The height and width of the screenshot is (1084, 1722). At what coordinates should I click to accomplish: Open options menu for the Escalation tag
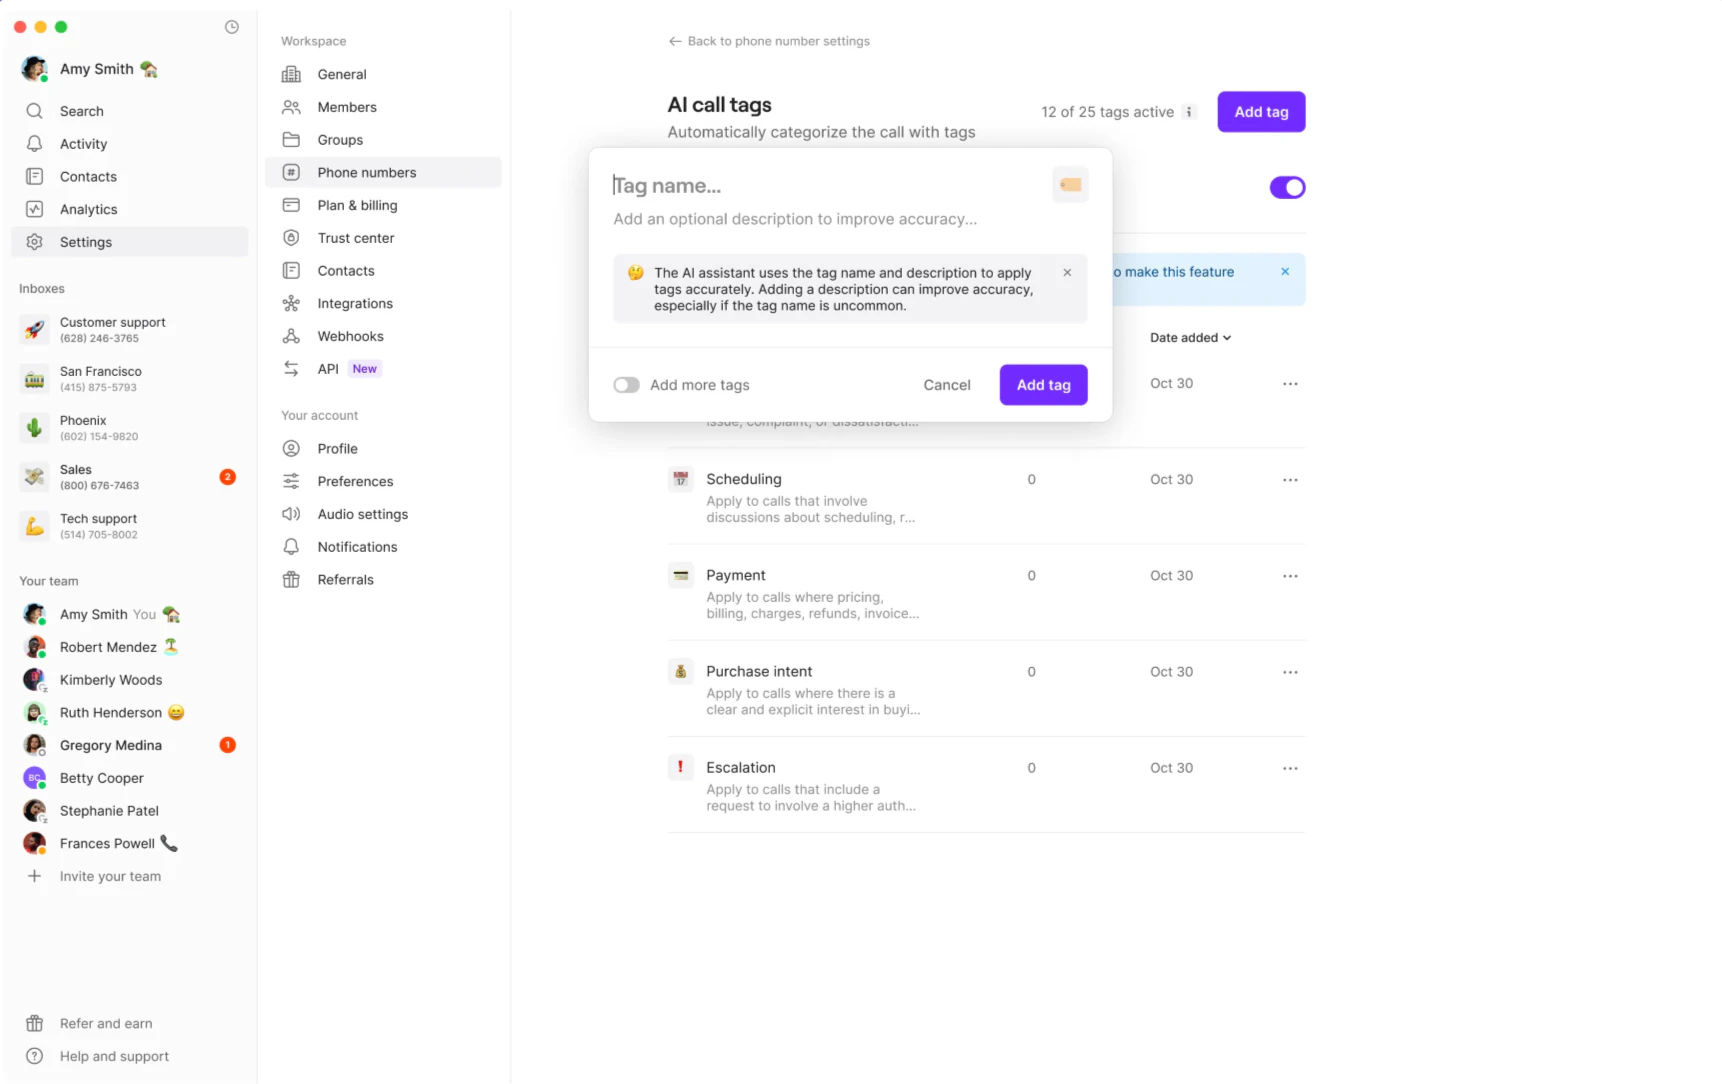coord(1289,768)
